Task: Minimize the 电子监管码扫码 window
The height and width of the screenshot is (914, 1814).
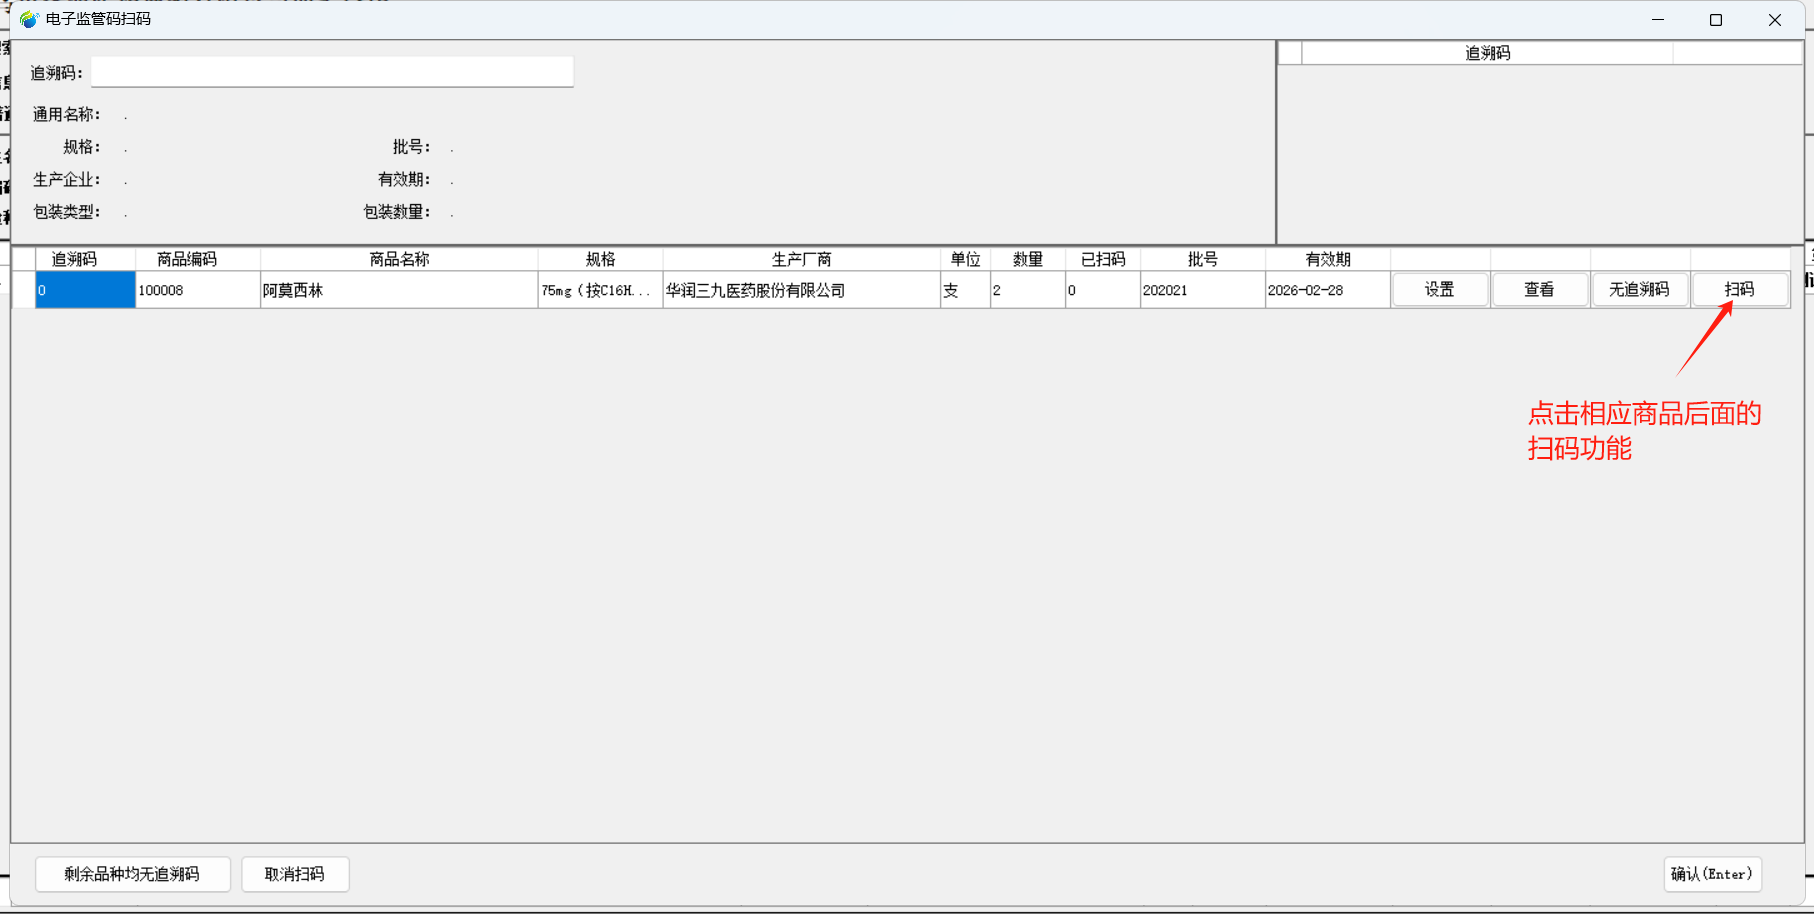Action: click(1658, 20)
